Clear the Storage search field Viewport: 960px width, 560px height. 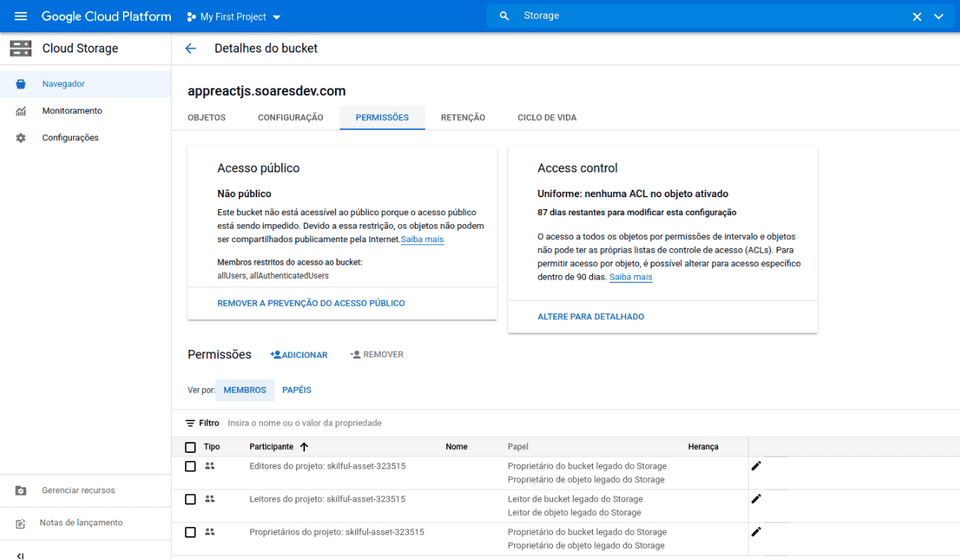click(x=916, y=17)
